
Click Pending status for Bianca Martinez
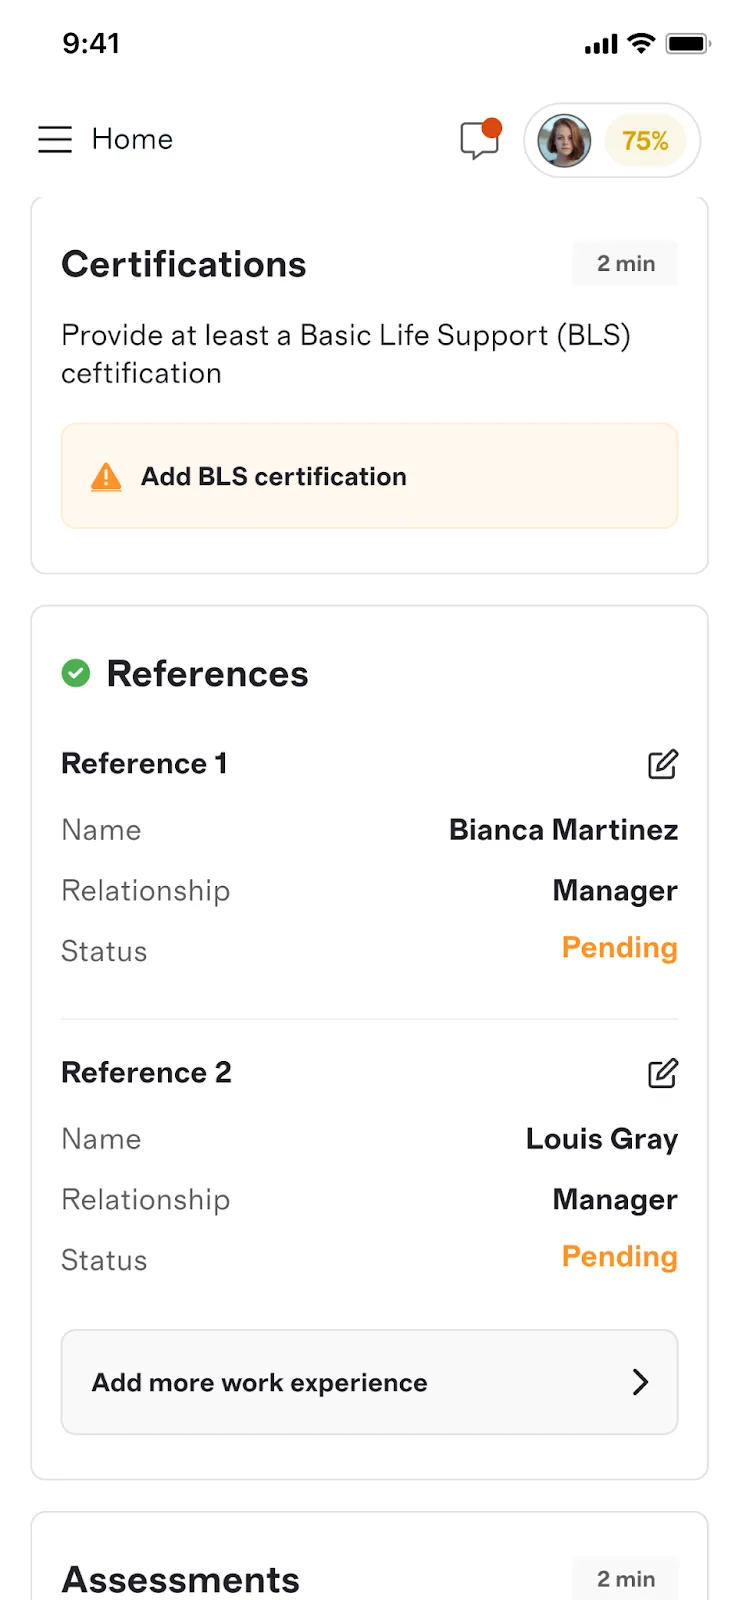(x=620, y=948)
